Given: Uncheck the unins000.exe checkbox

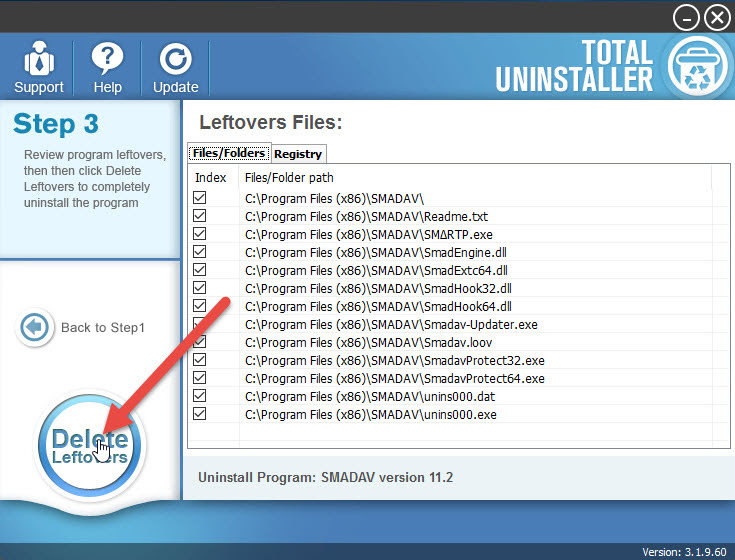Looking at the screenshot, I should [200, 414].
